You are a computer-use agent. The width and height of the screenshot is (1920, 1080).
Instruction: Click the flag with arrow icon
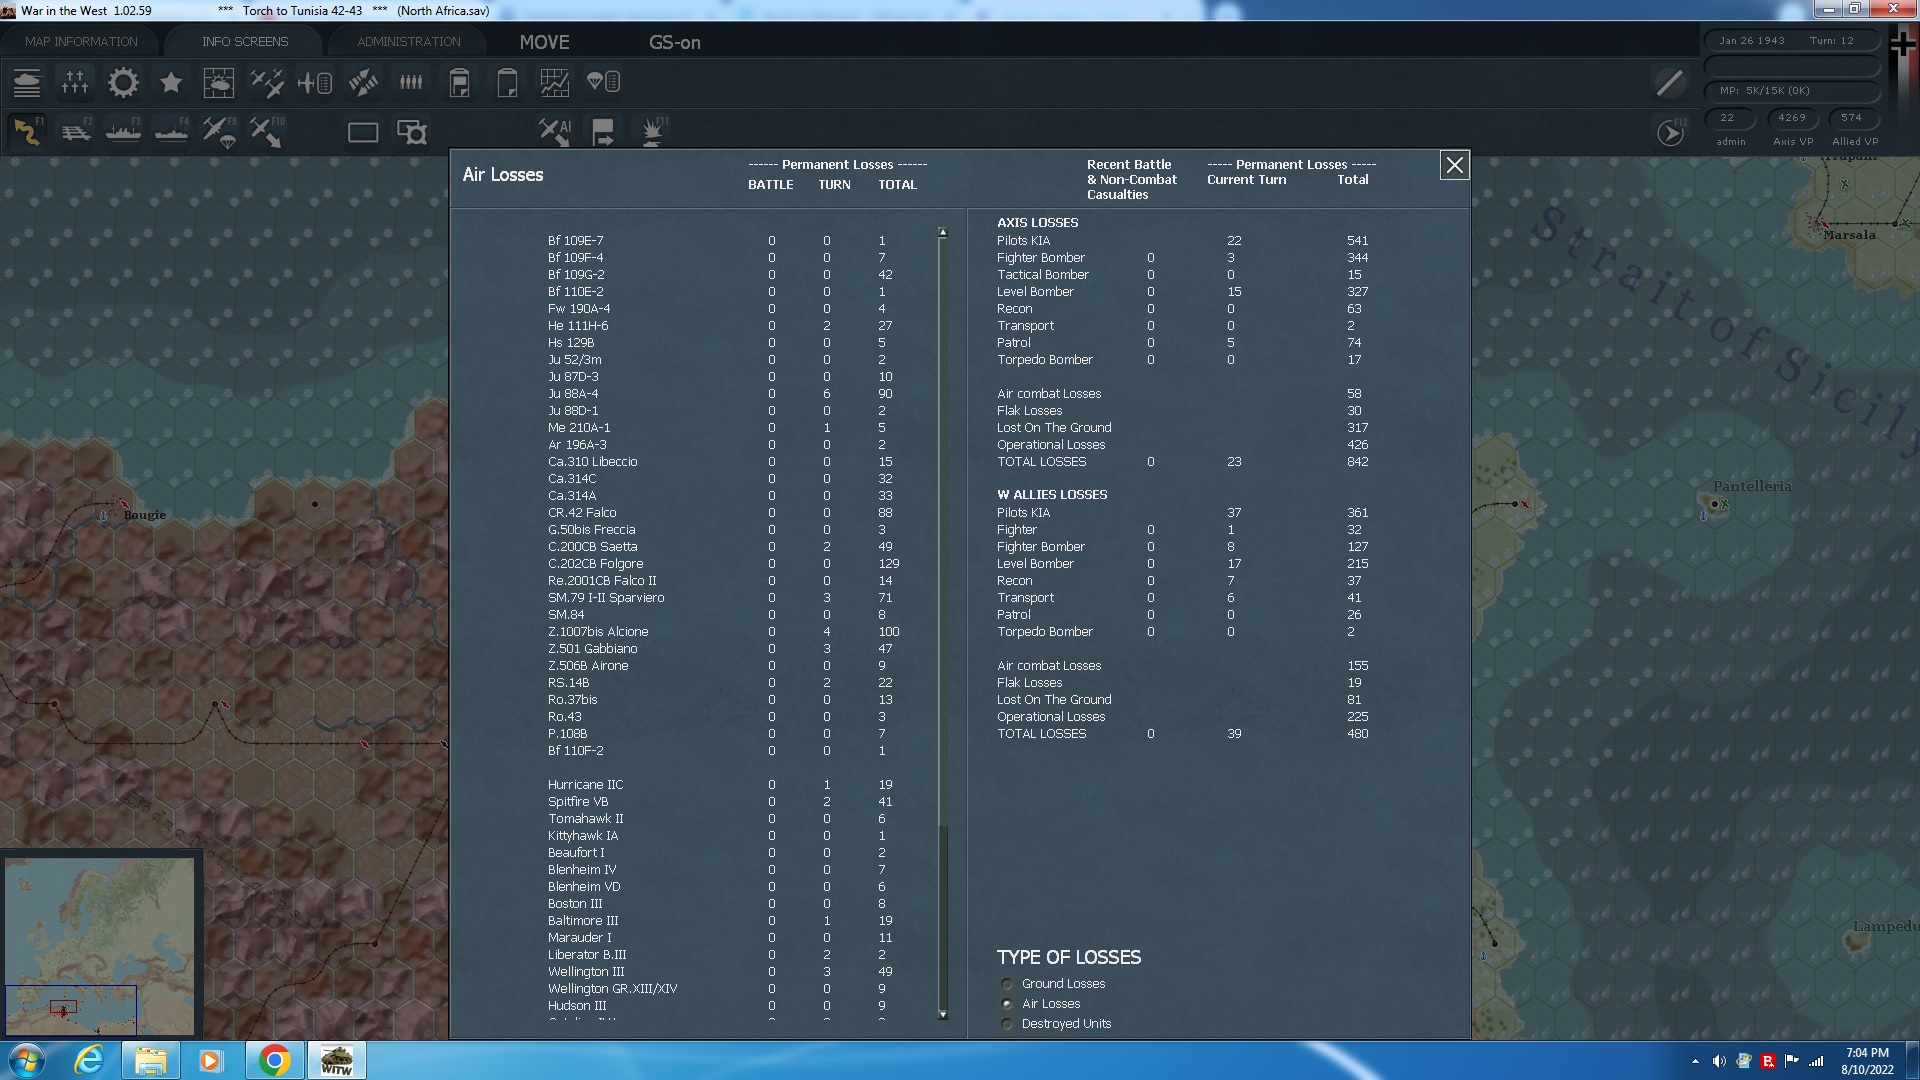[x=603, y=131]
